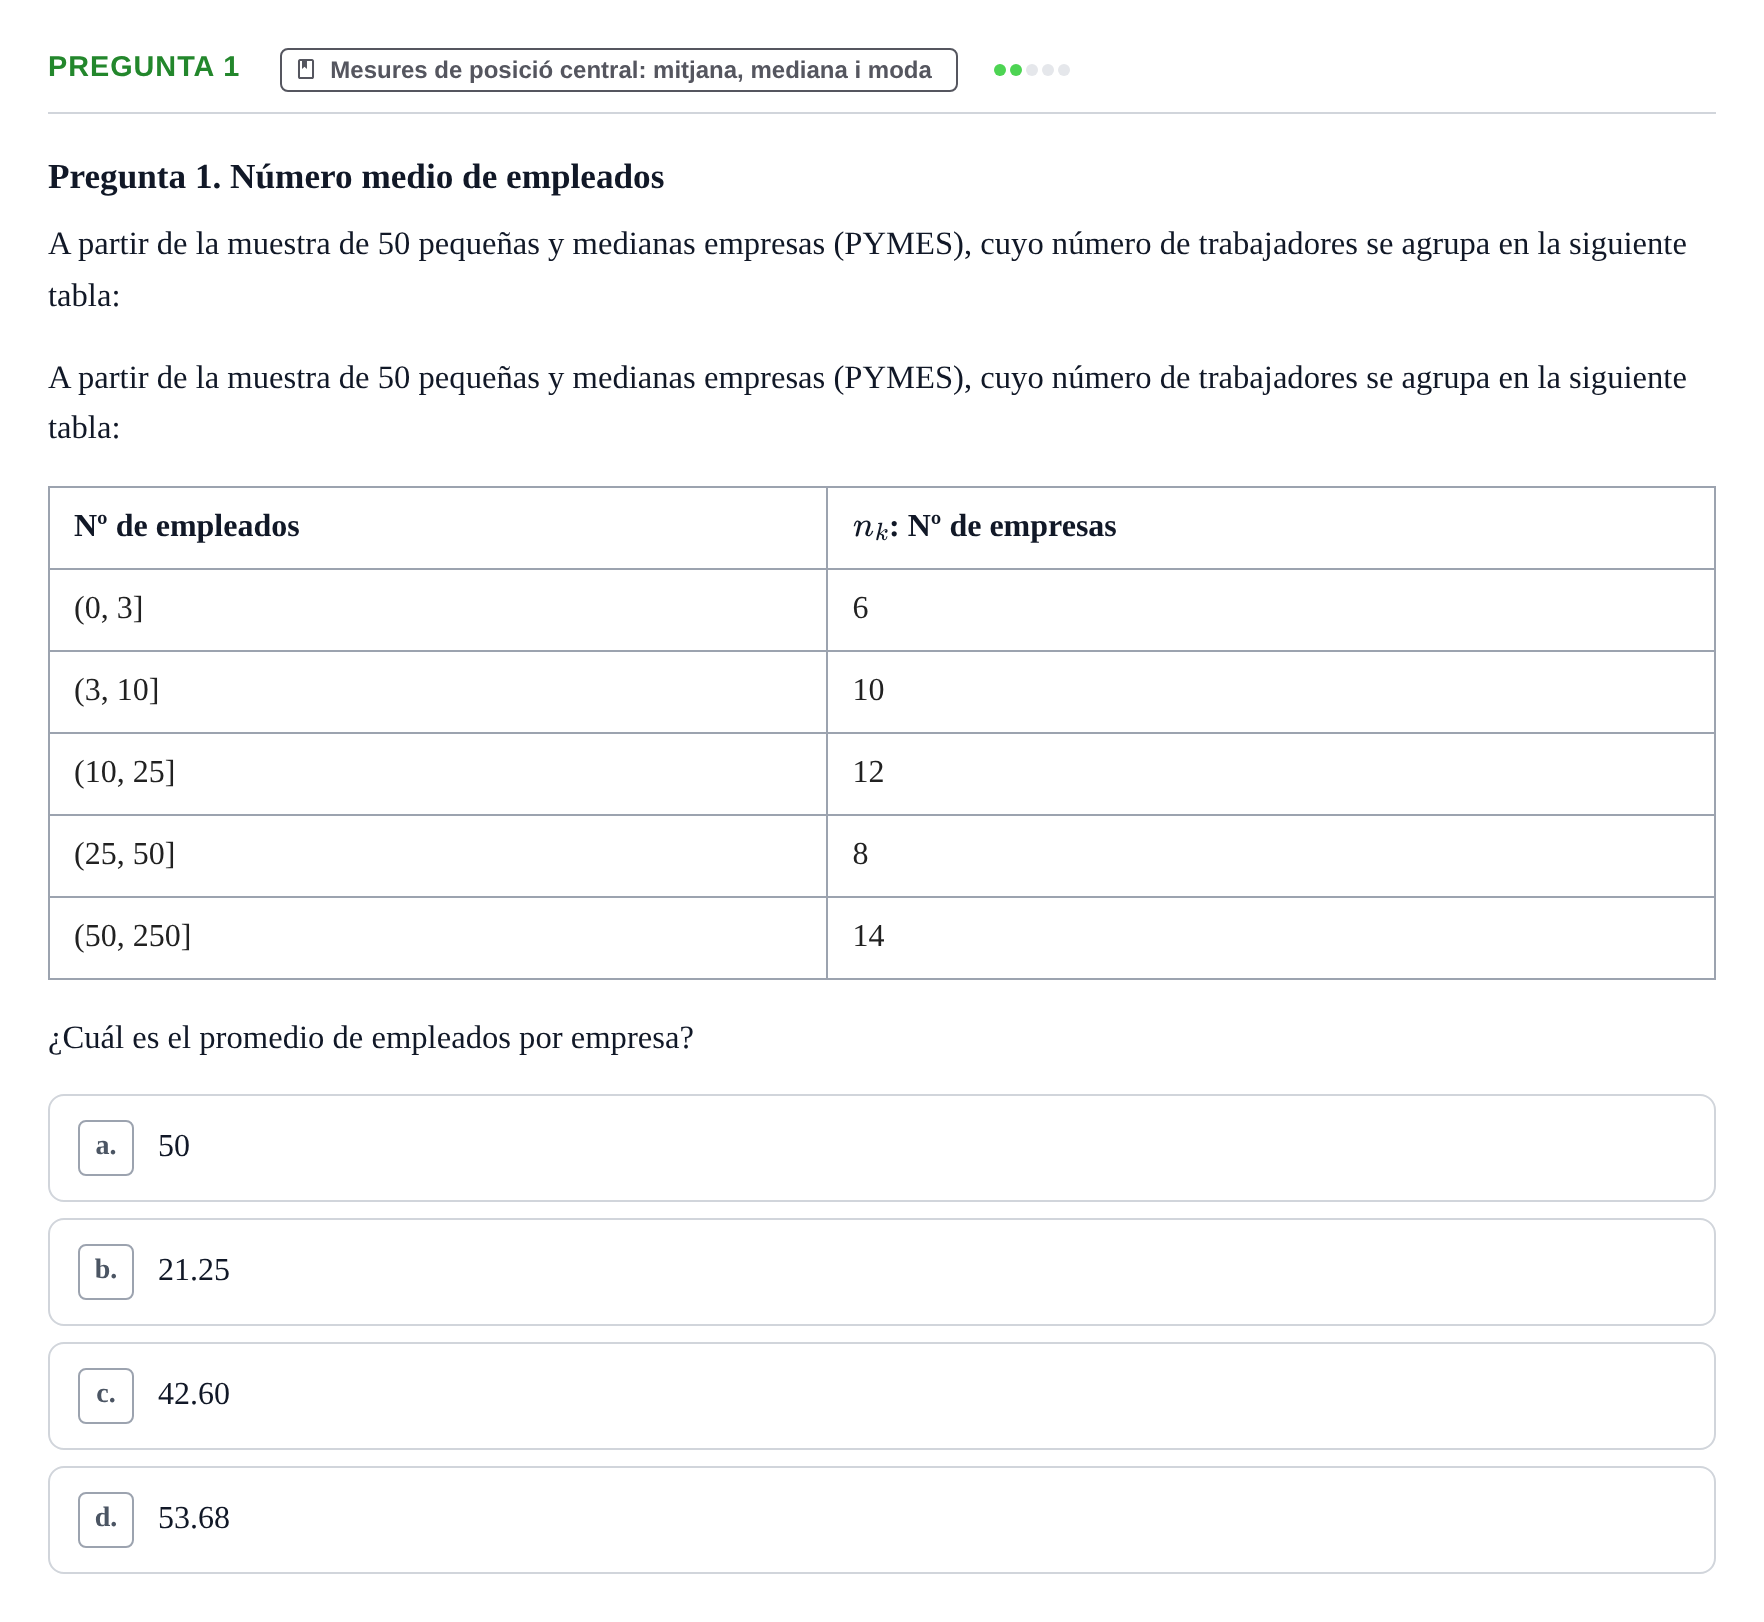The image size is (1764, 1622).
Task: Open the topic tag 'Mesures de posició central'
Action: coord(618,70)
